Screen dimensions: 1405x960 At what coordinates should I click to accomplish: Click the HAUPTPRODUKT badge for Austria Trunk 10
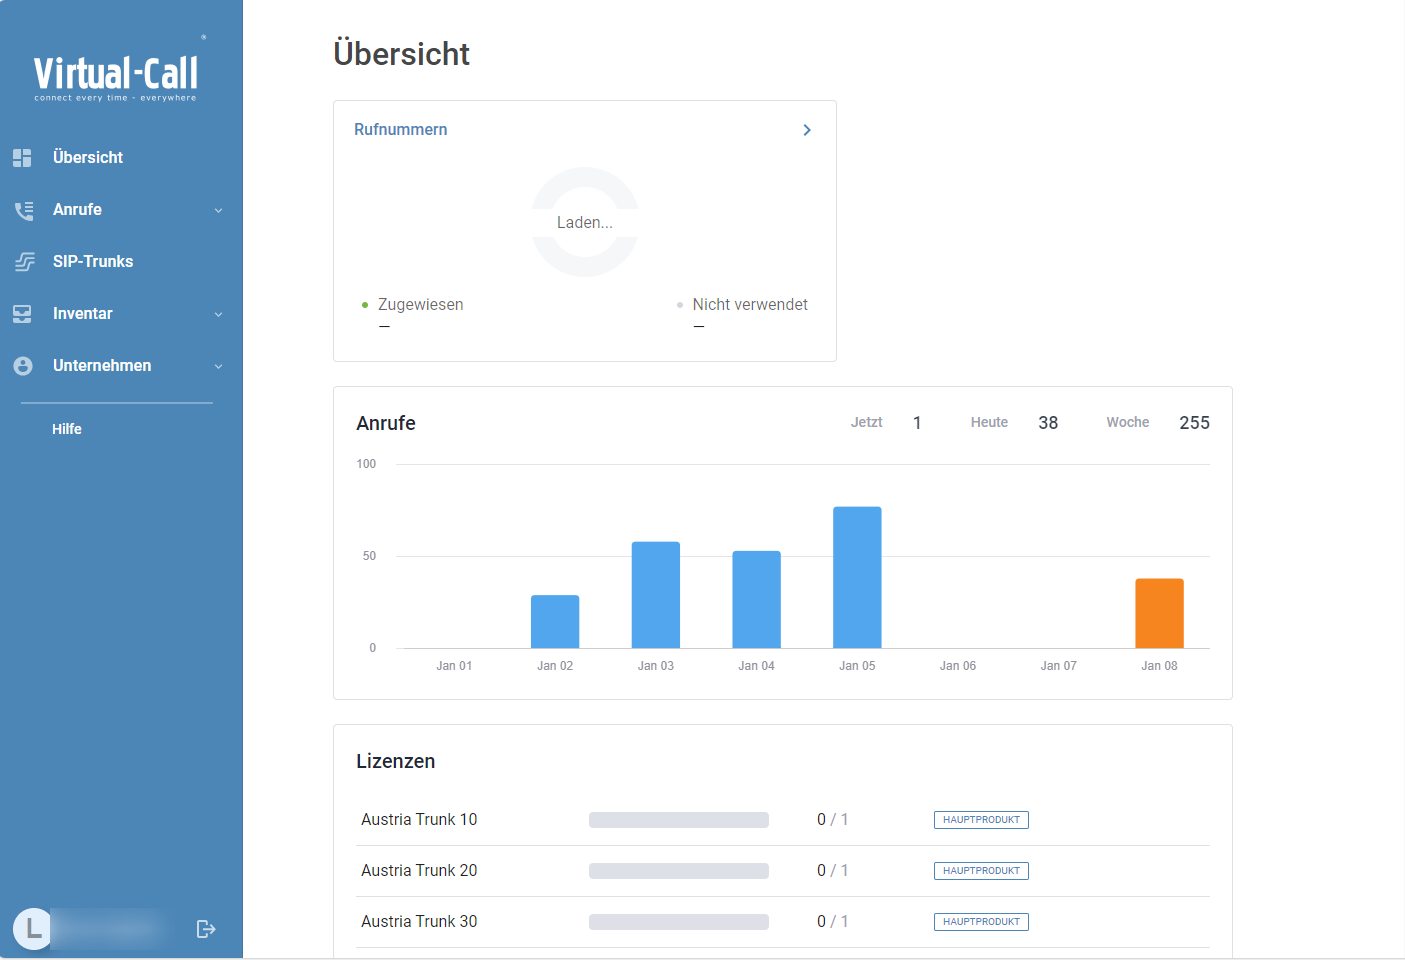click(x=981, y=819)
